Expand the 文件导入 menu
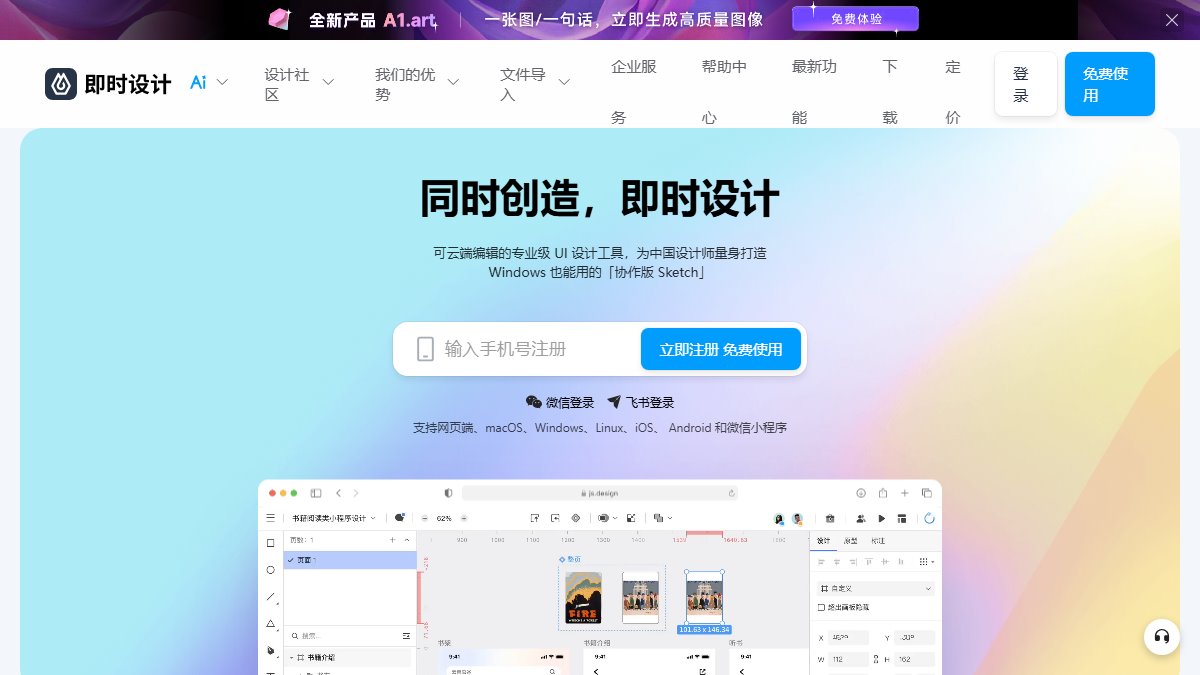1200x675 pixels. tap(535, 85)
